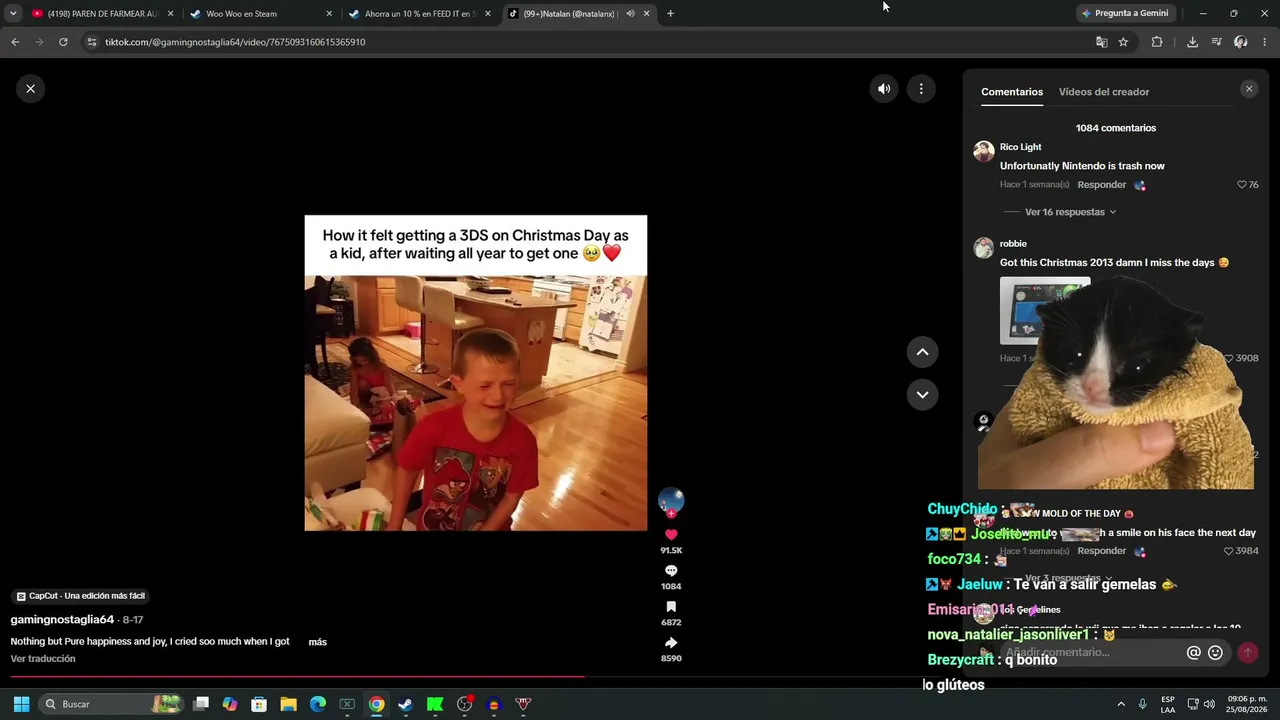Click the taskbar Buscar search box
Image resolution: width=1280 pixels, height=720 pixels.
pos(112,704)
